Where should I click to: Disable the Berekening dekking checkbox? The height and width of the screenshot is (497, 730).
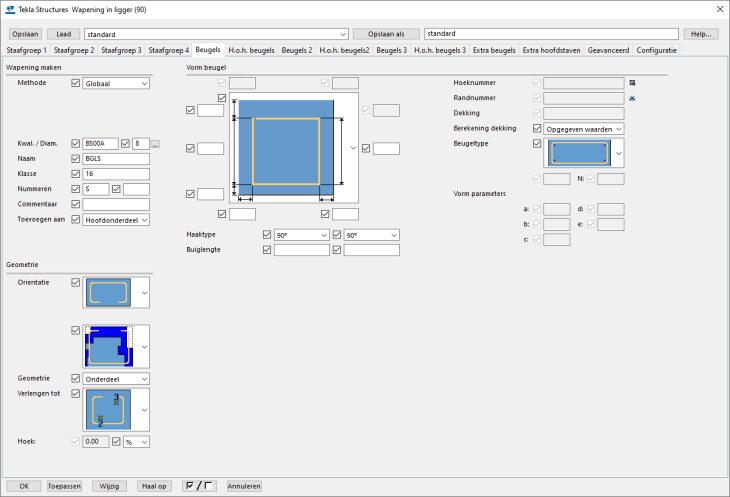tap(538, 129)
